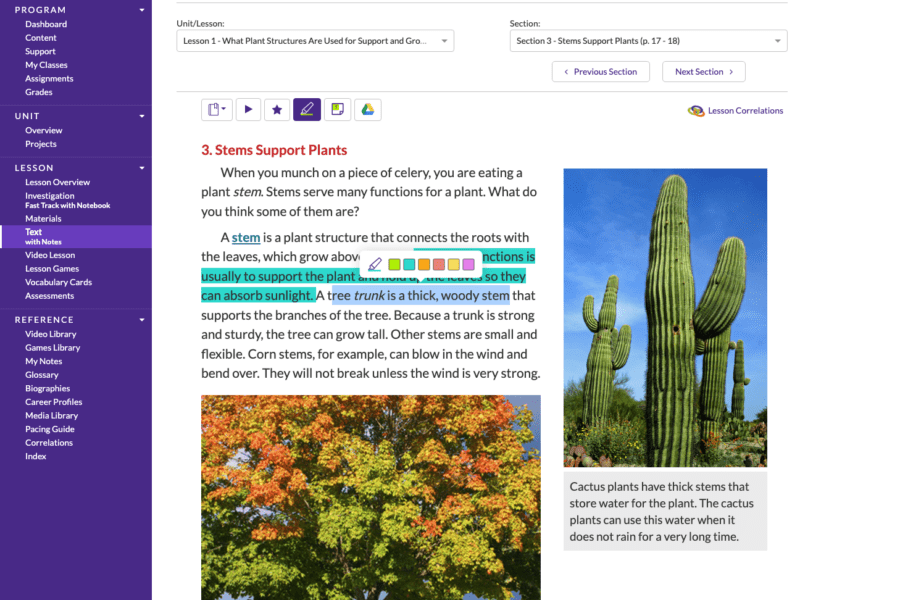900x600 pixels.
Task: Click the play audio button in toolbar
Action: point(248,110)
